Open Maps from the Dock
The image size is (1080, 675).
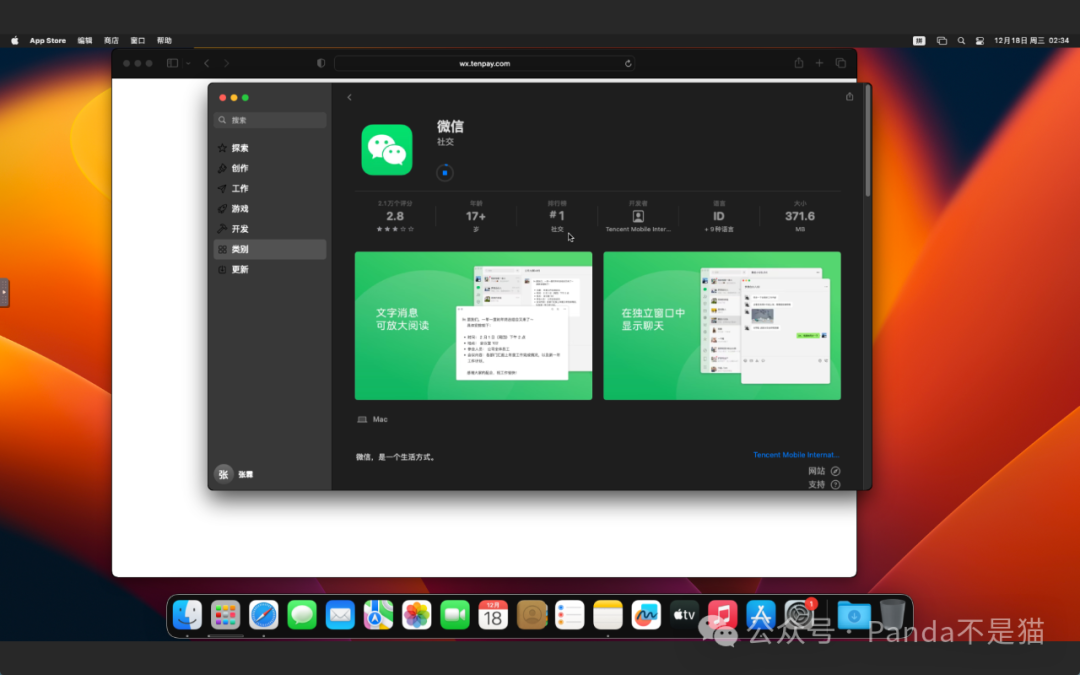[378, 615]
